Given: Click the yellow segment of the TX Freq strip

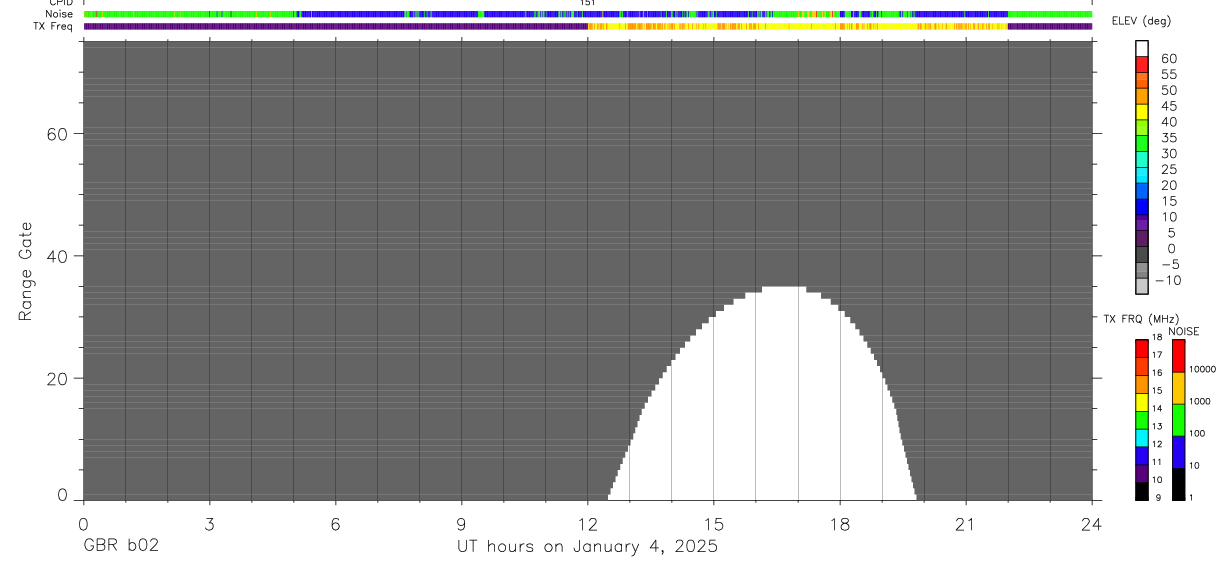Looking at the screenshot, I should click(x=798, y=26).
